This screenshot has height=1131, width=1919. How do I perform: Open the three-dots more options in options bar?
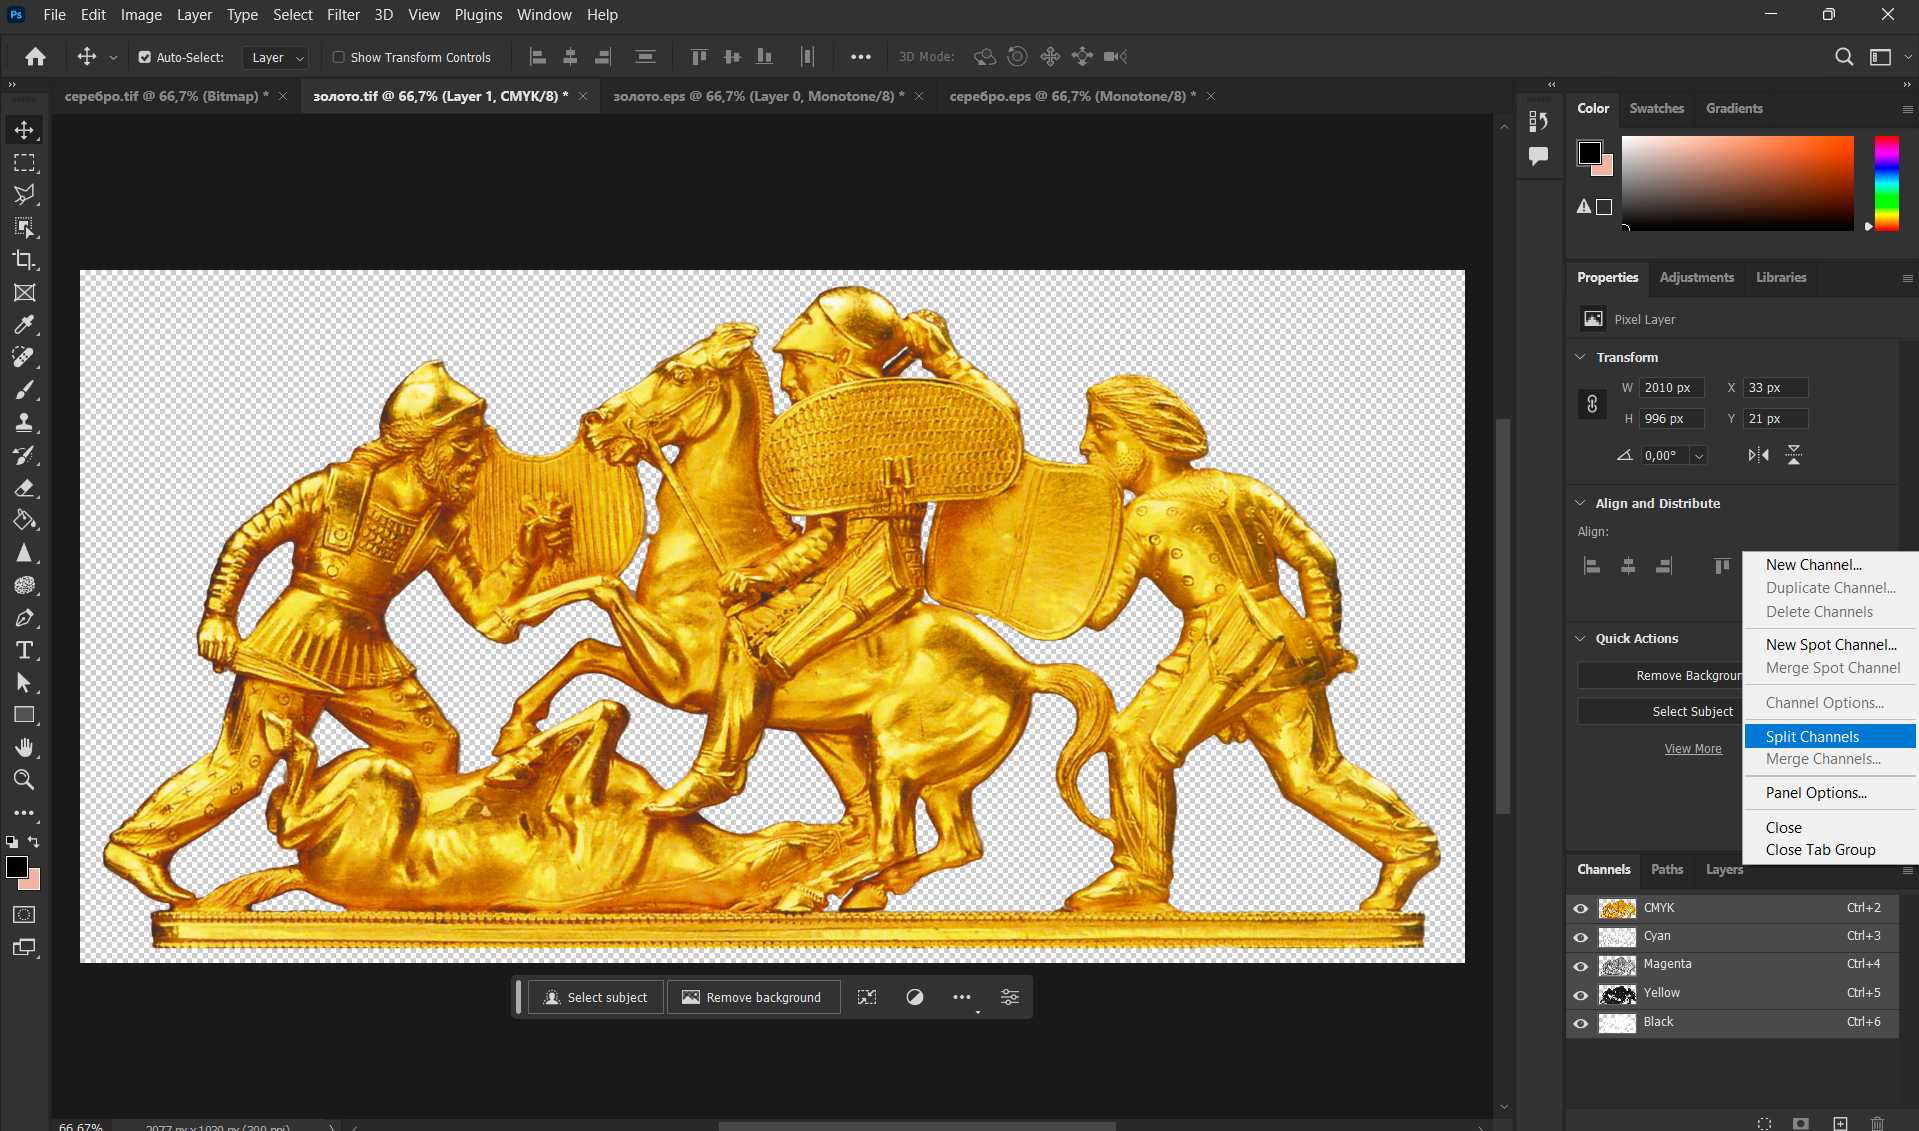[x=860, y=57]
